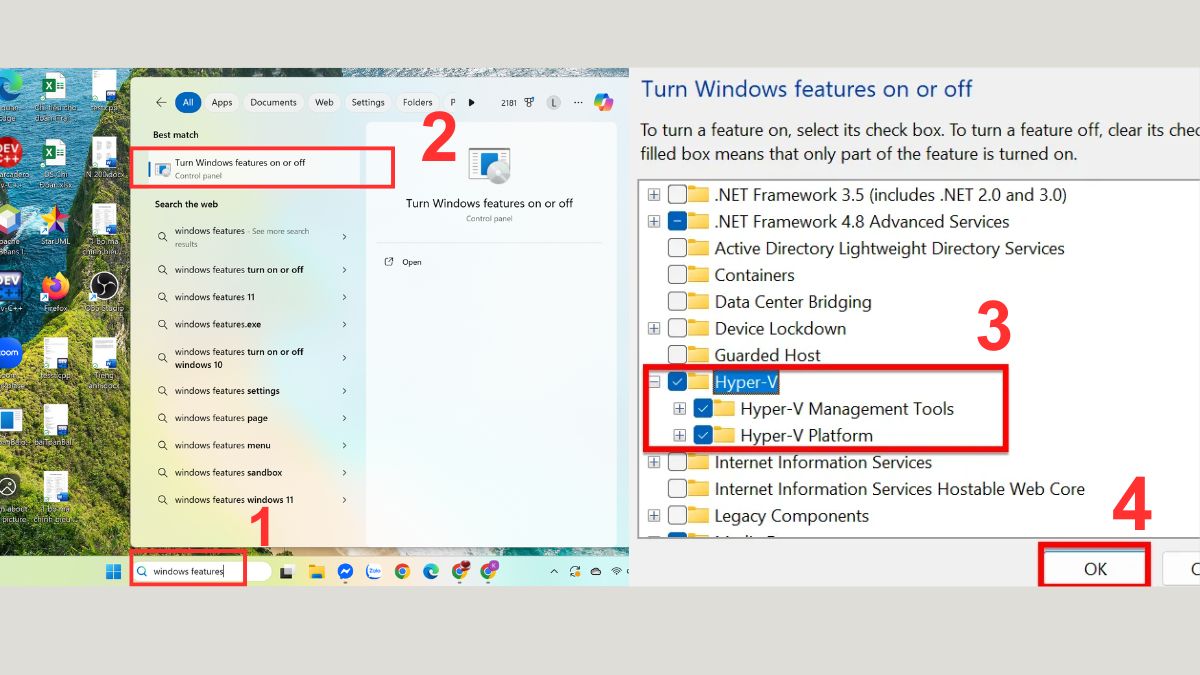This screenshot has width=1200, height=675.
Task: Expand Hyper-V Platform node
Action: (x=680, y=435)
